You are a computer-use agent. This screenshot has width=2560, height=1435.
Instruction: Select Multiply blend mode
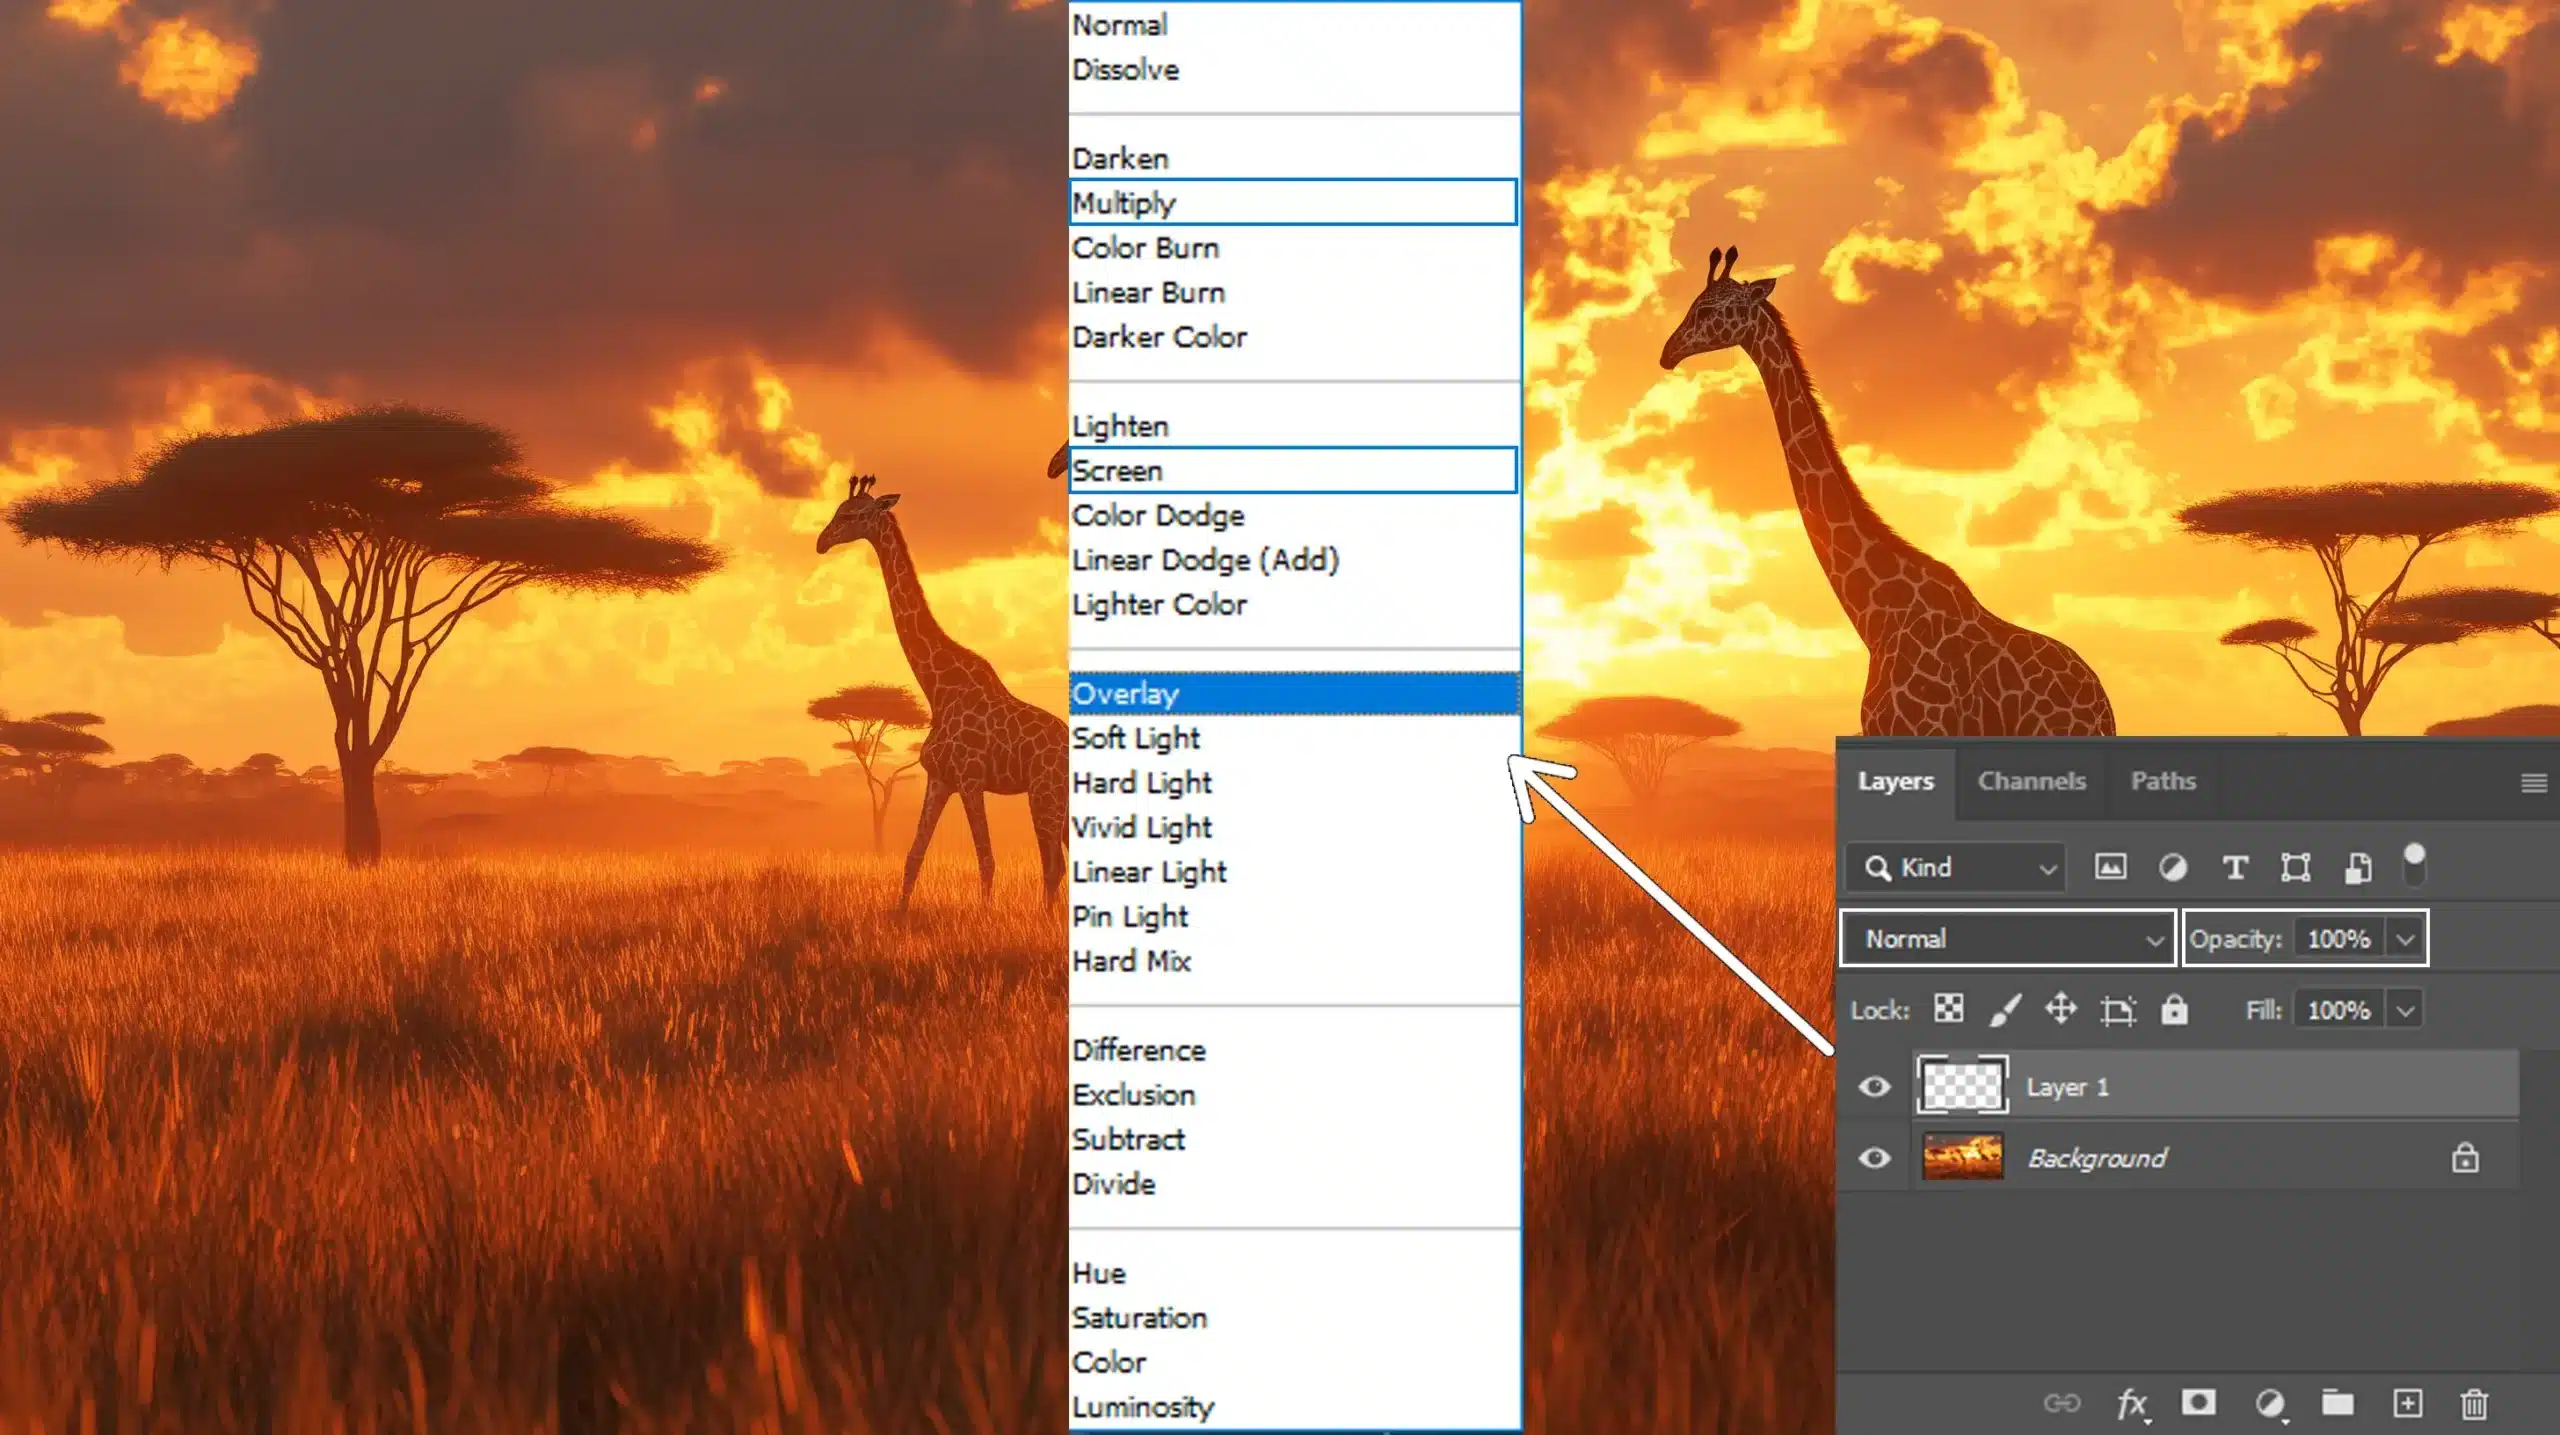(1292, 200)
